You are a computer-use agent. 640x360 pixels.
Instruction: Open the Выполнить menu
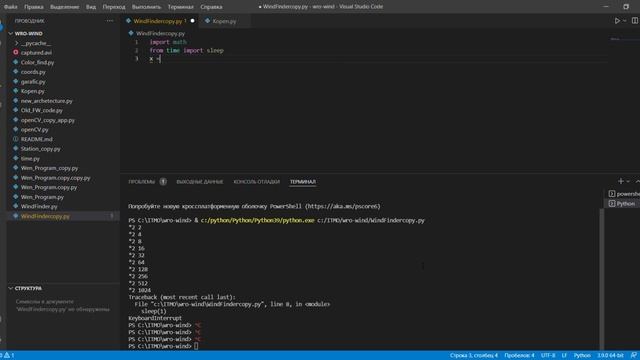147,7
